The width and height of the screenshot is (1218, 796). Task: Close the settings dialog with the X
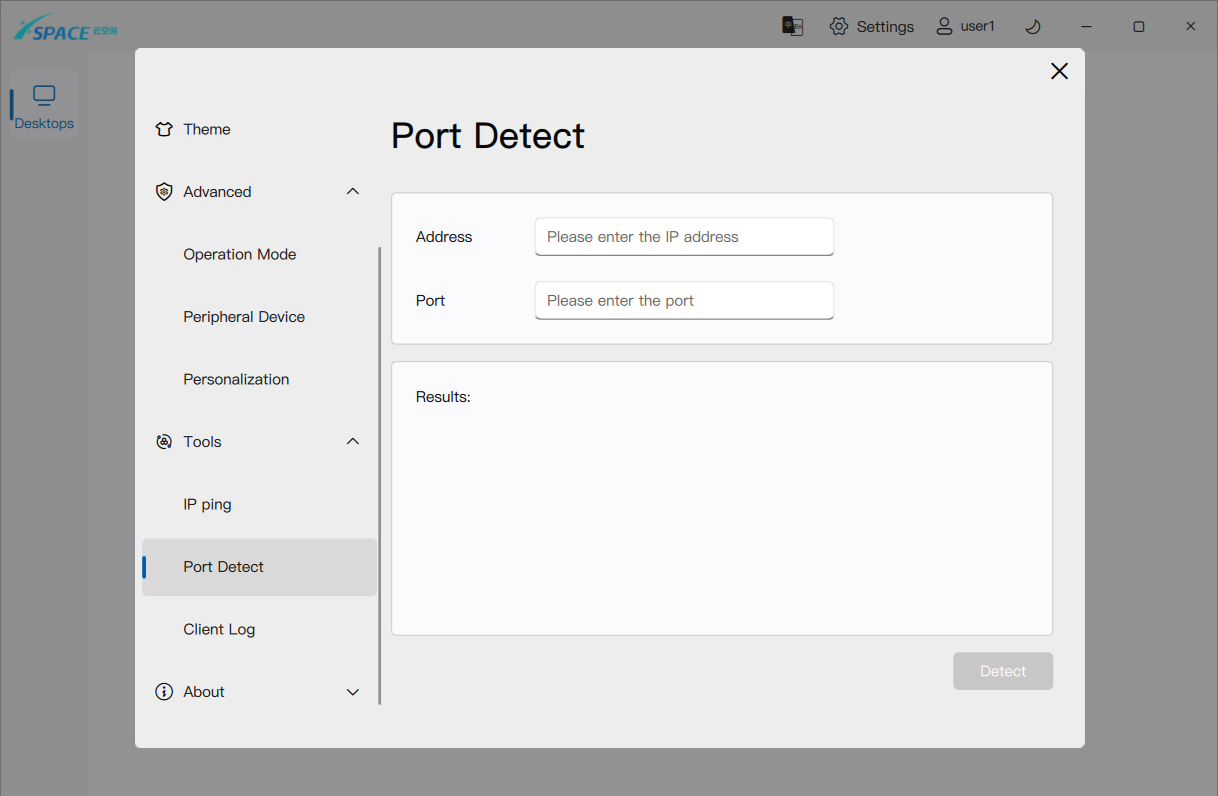coord(1059,71)
